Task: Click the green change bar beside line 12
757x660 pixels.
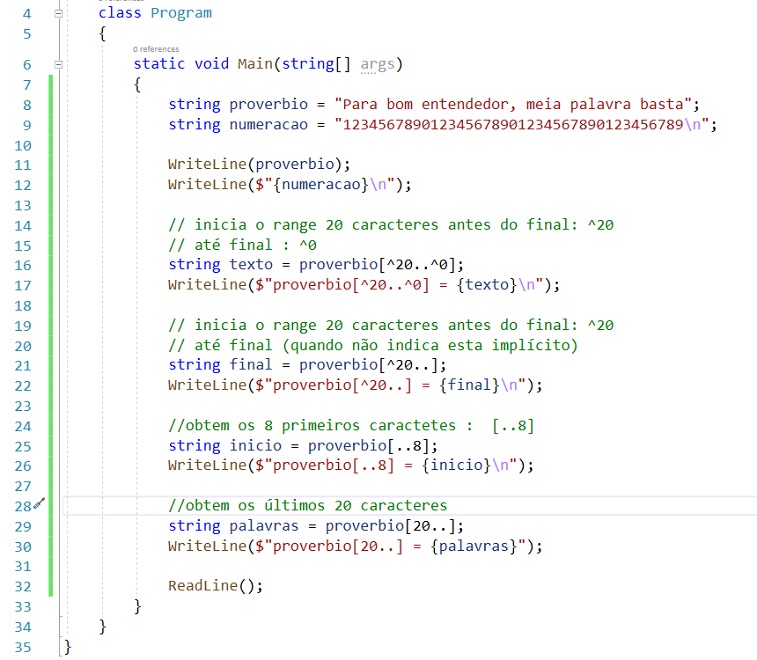Action: tap(51, 184)
